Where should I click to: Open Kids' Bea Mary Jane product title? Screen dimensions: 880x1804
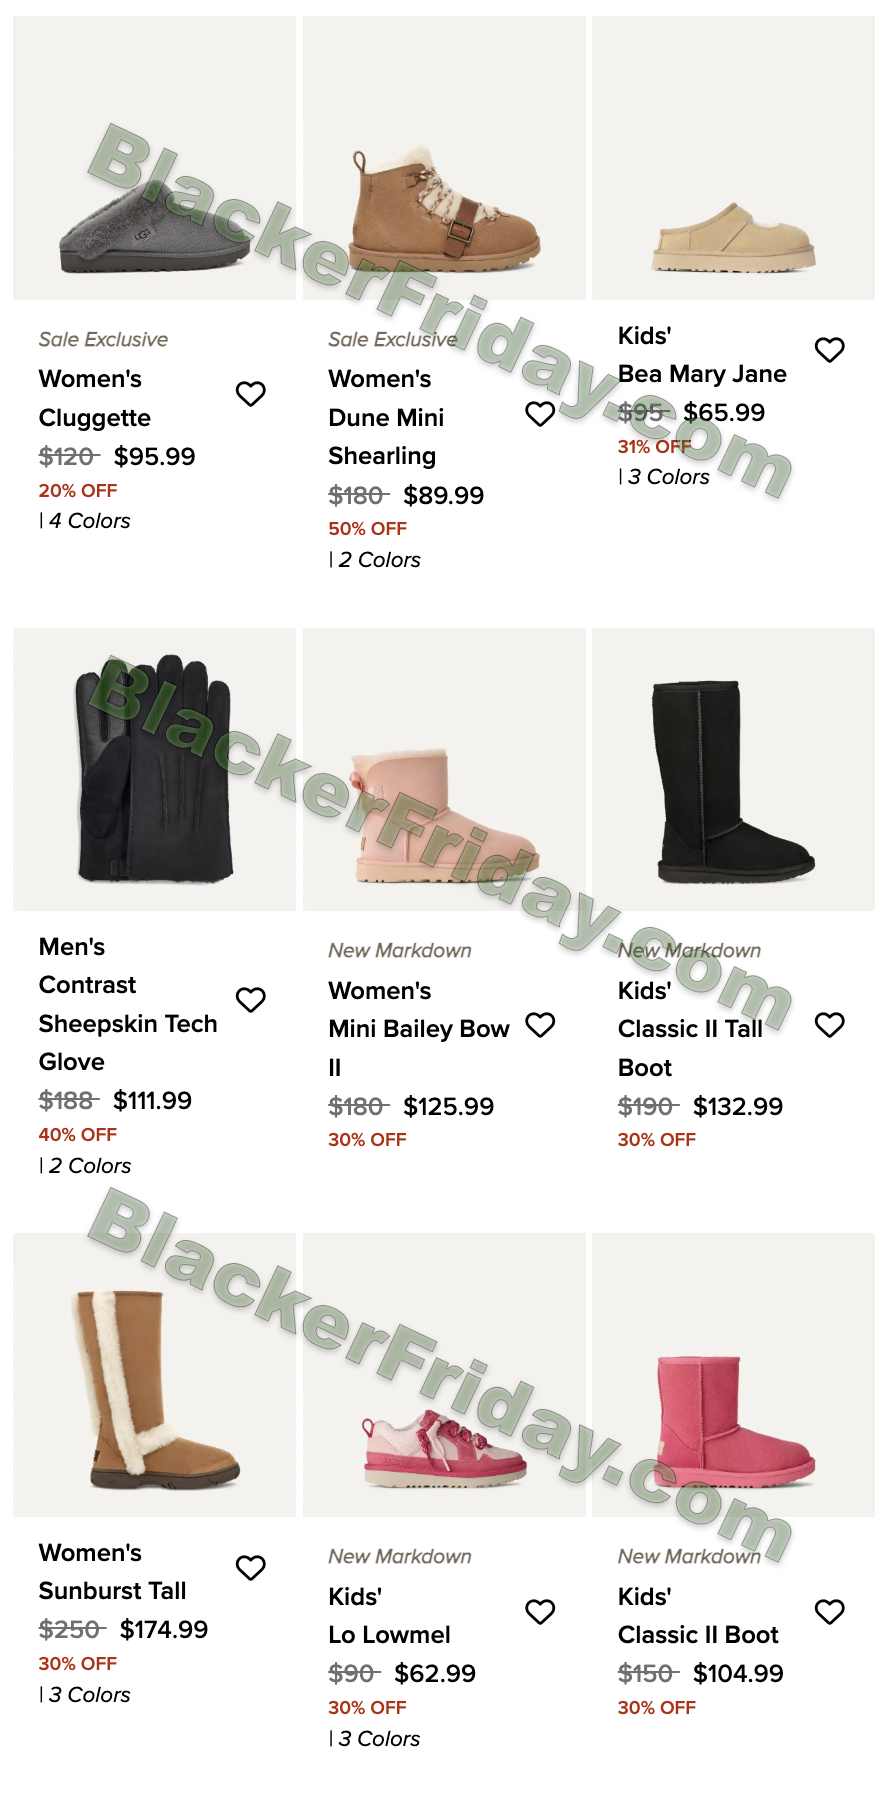coord(702,355)
